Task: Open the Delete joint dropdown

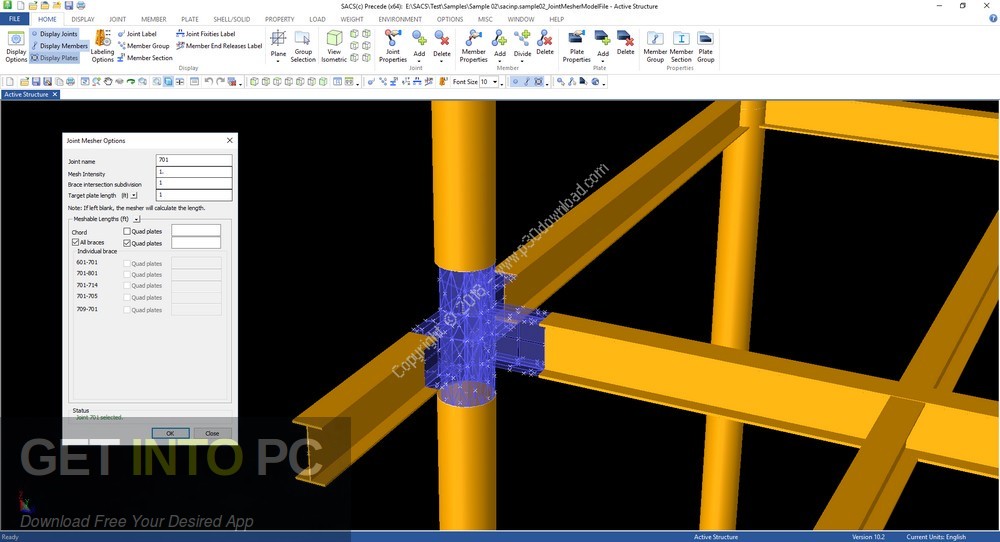Action: click(x=442, y=46)
